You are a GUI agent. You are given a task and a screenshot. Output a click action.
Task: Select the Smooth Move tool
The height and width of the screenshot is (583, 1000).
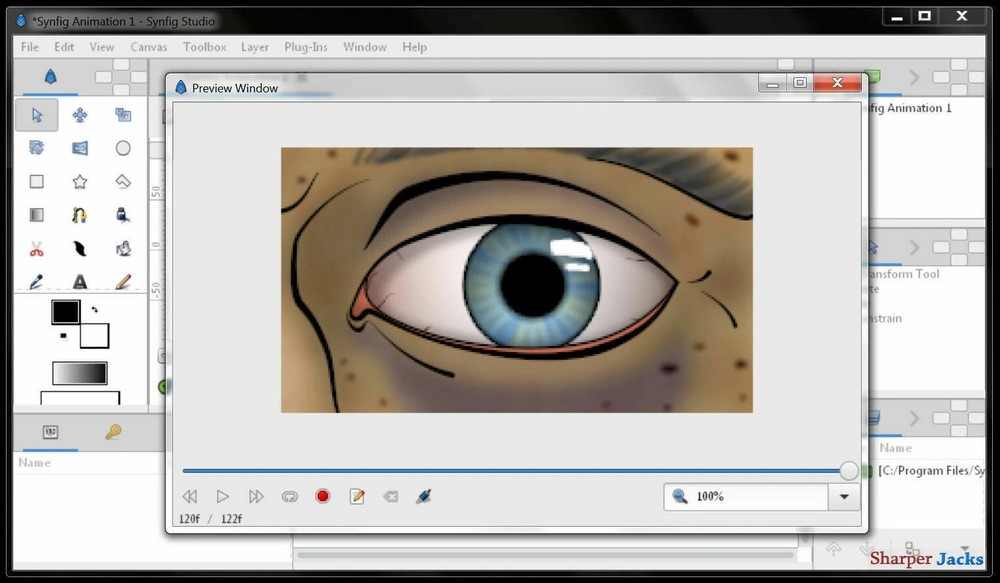pos(80,115)
